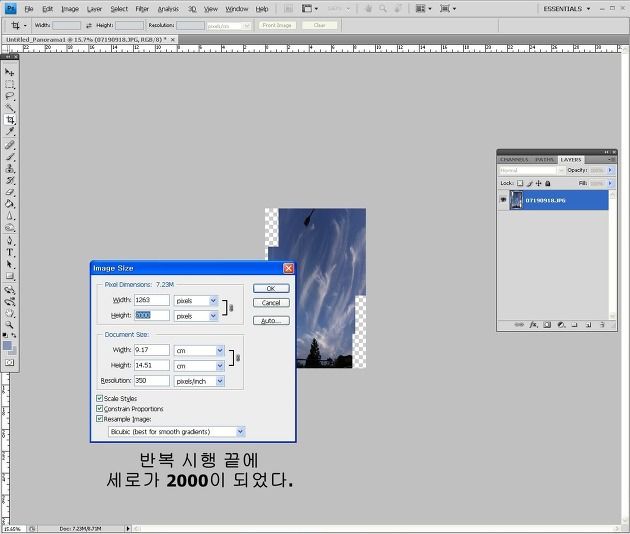This screenshot has height=534, width=630.
Task: Uncheck Constrain Proportions
Action: tap(99, 409)
